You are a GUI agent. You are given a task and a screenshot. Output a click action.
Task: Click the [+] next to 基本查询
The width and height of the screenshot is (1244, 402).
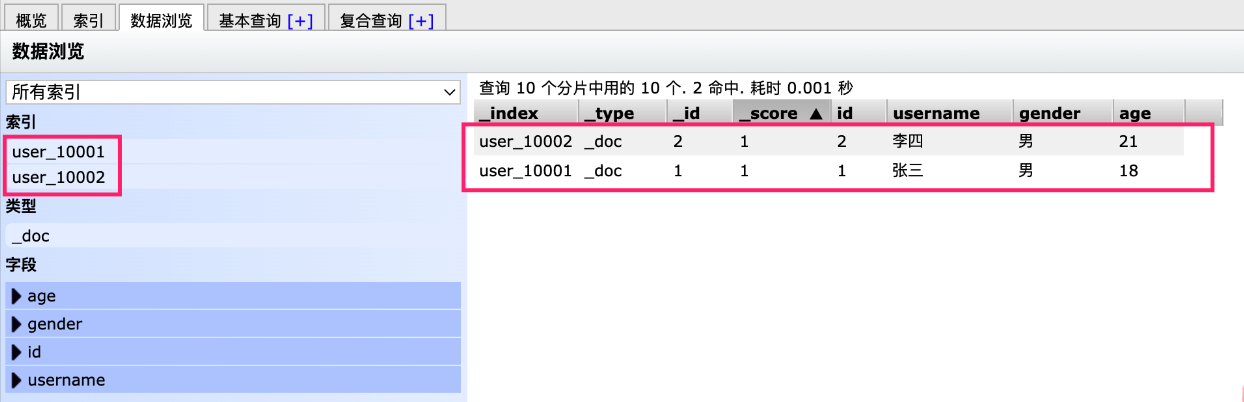tap(299, 19)
